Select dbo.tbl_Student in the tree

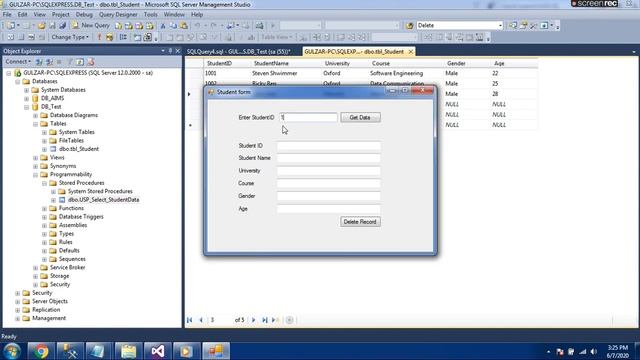[79, 149]
